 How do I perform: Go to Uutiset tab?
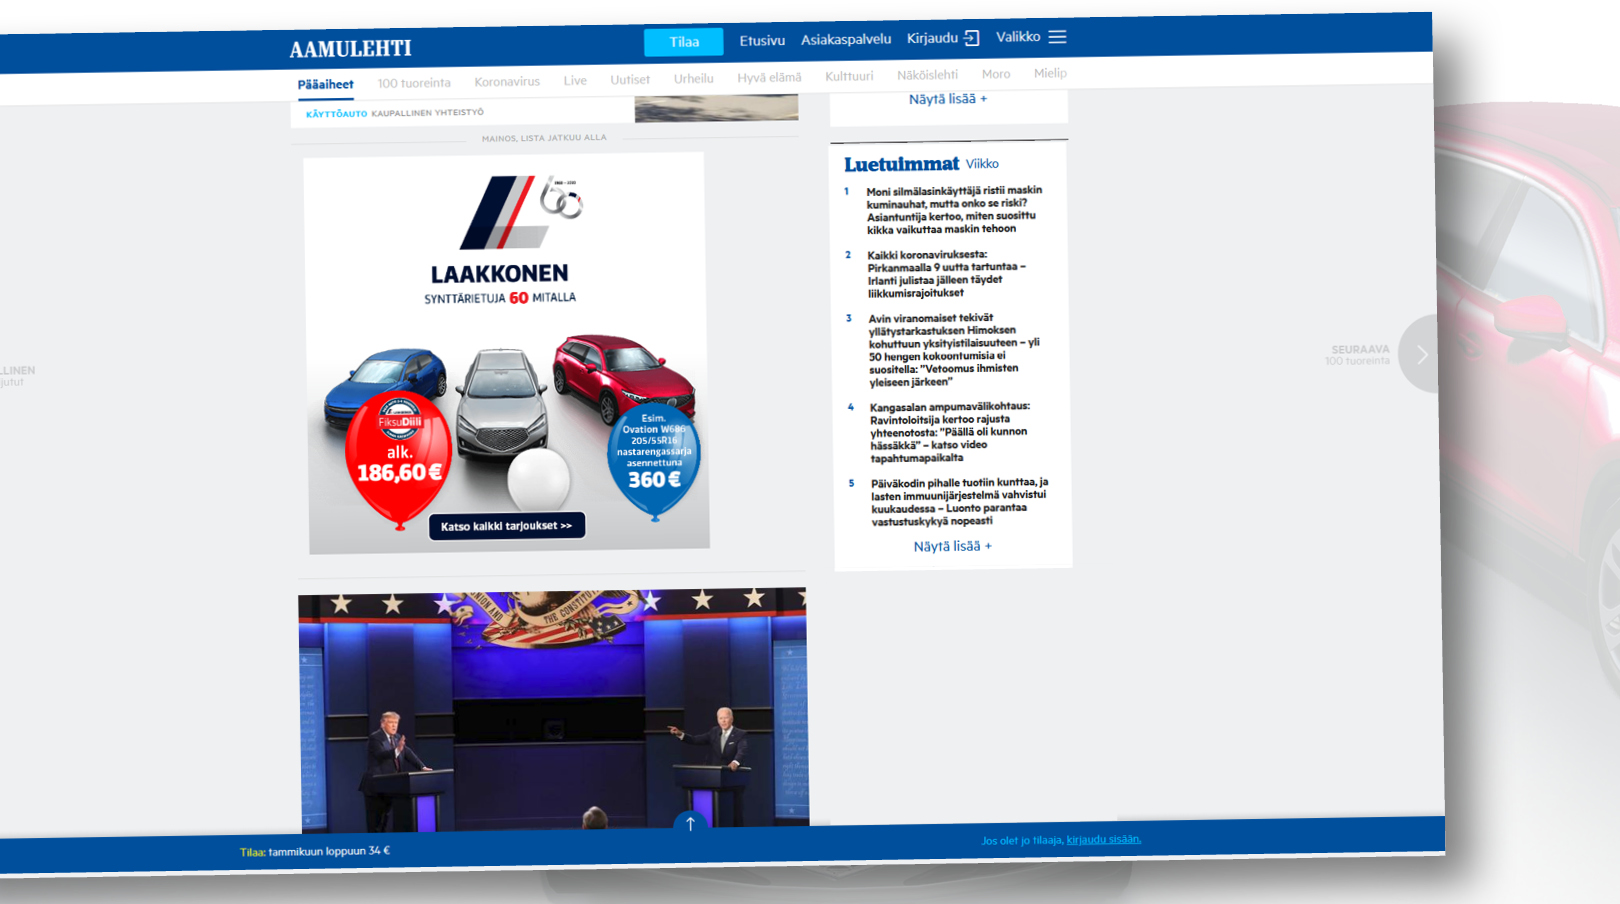click(x=630, y=80)
